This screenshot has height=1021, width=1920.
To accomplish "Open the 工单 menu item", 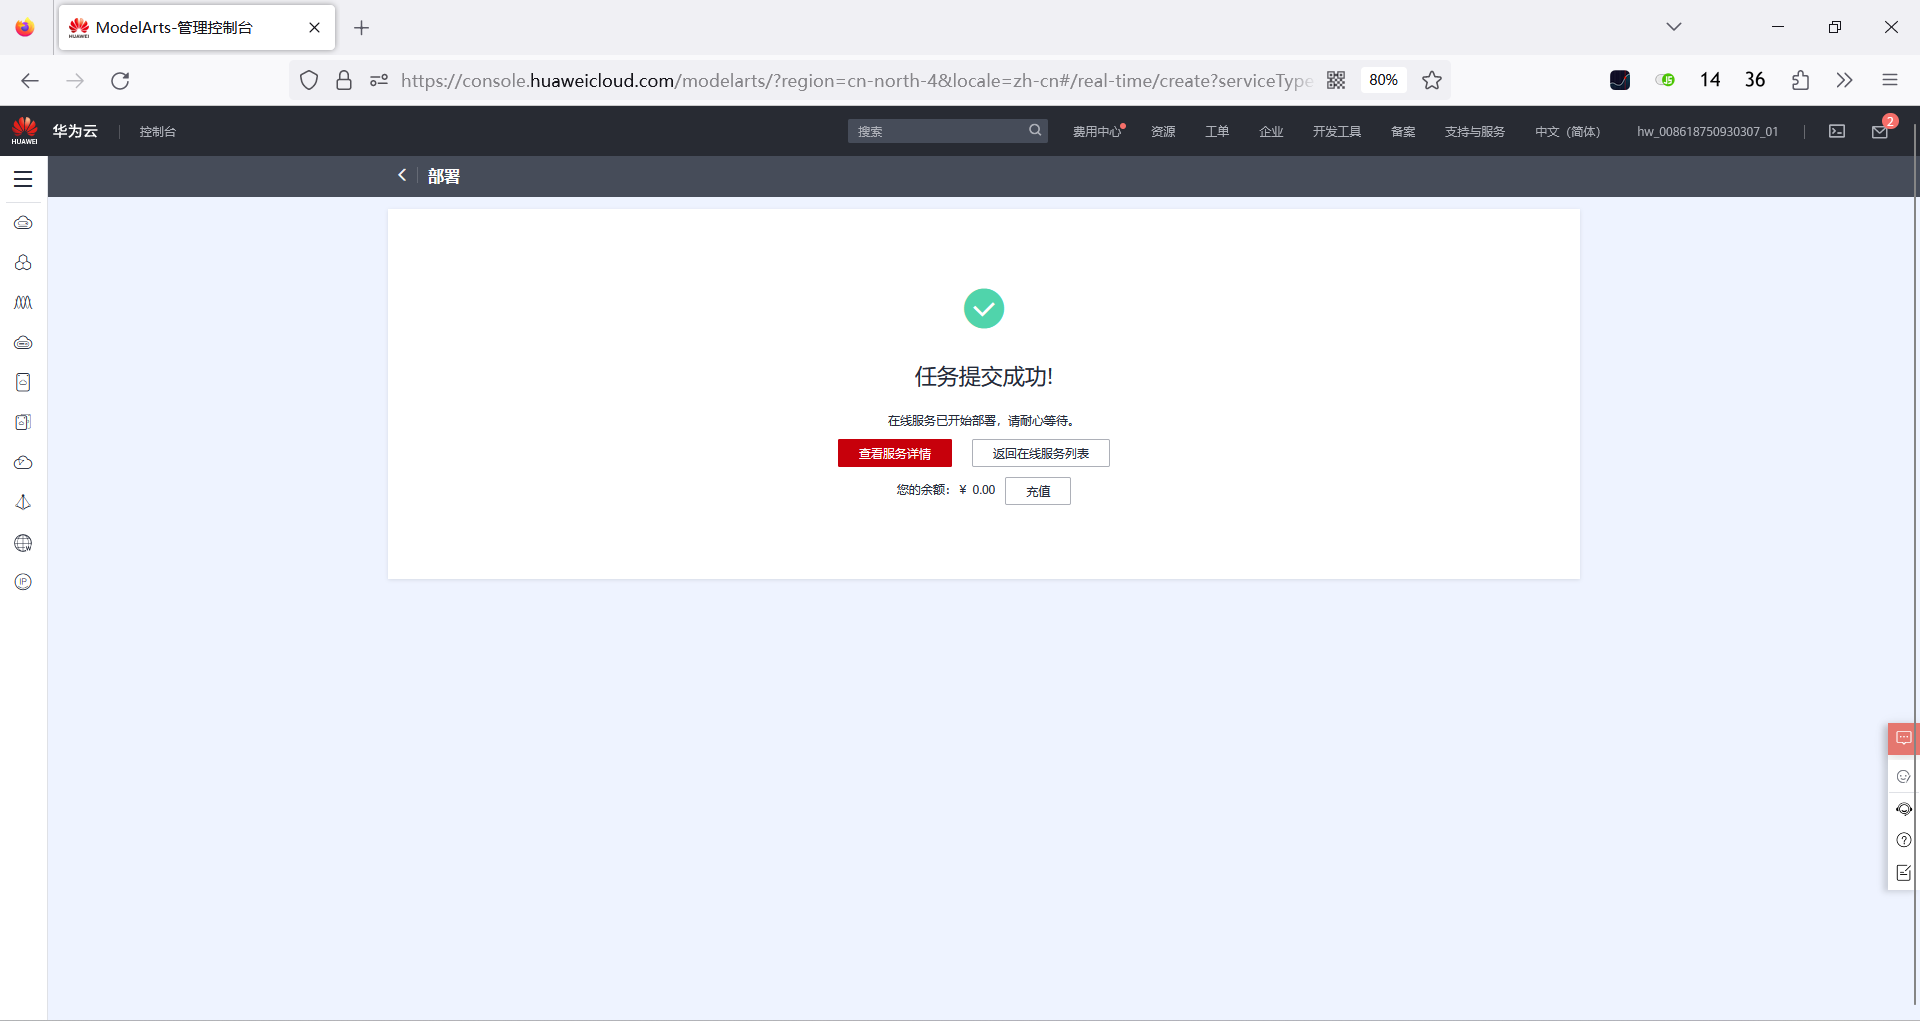I will pos(1217,131).
